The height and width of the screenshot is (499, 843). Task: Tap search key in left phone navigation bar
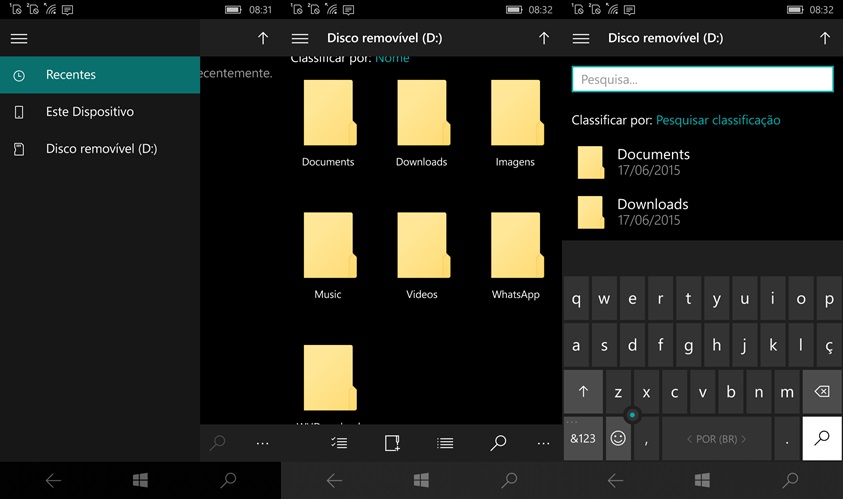[x=228, y=480]
